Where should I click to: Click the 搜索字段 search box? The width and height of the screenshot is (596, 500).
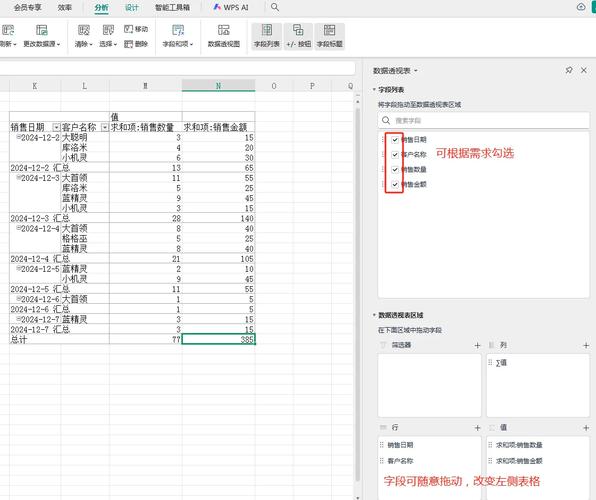click(x=483, y=121)
